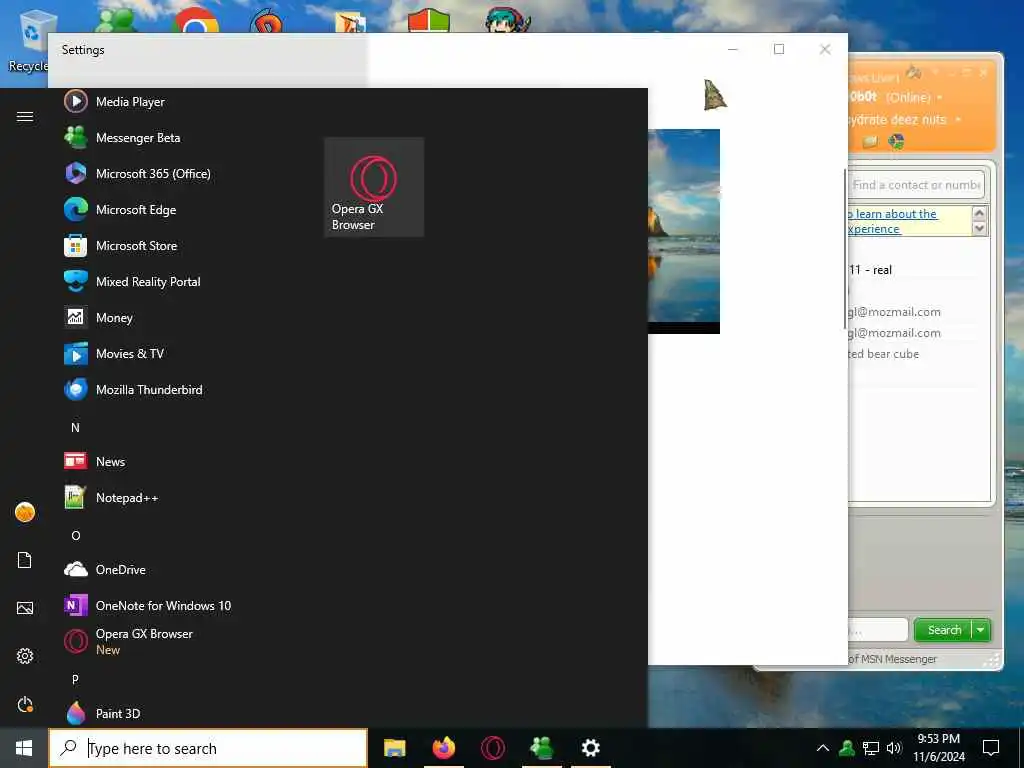Click the green Search button in Messenger
This screenshot has height=768, width=1024.
pos(944,630)
